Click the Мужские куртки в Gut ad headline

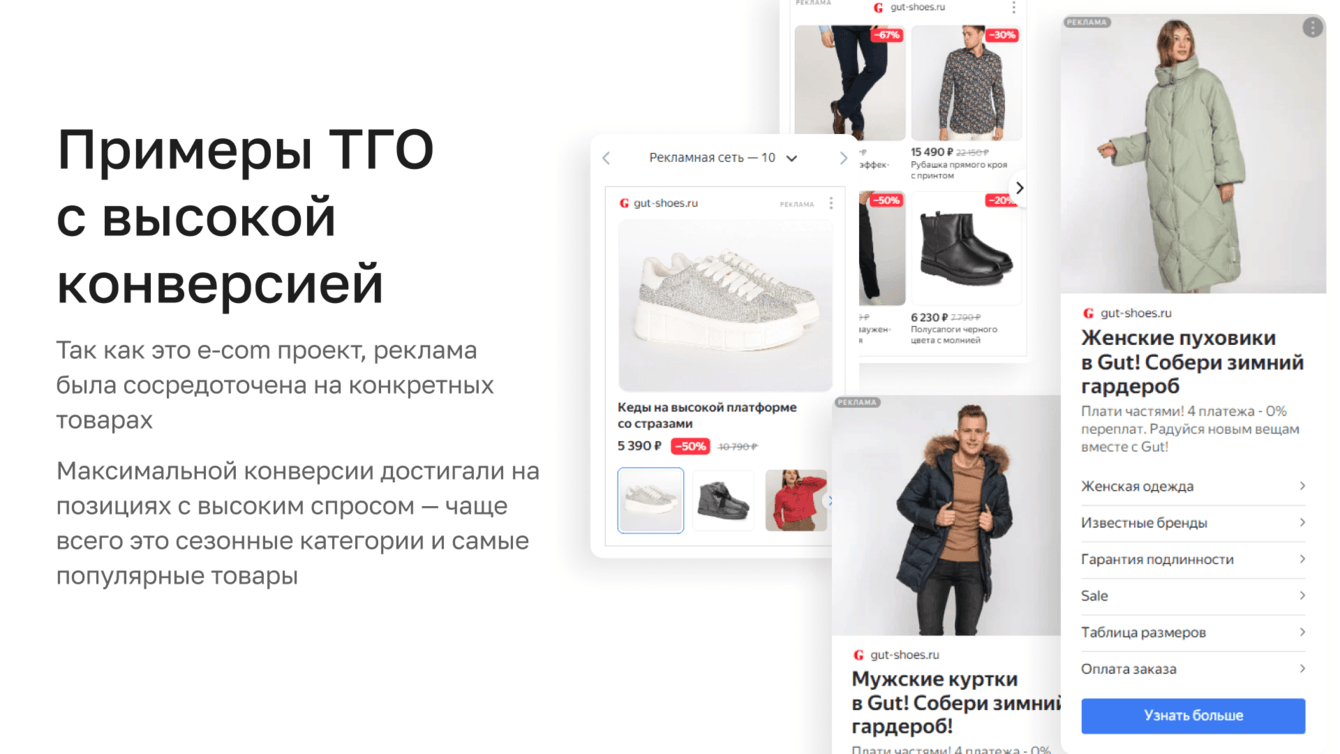(956, 703)
